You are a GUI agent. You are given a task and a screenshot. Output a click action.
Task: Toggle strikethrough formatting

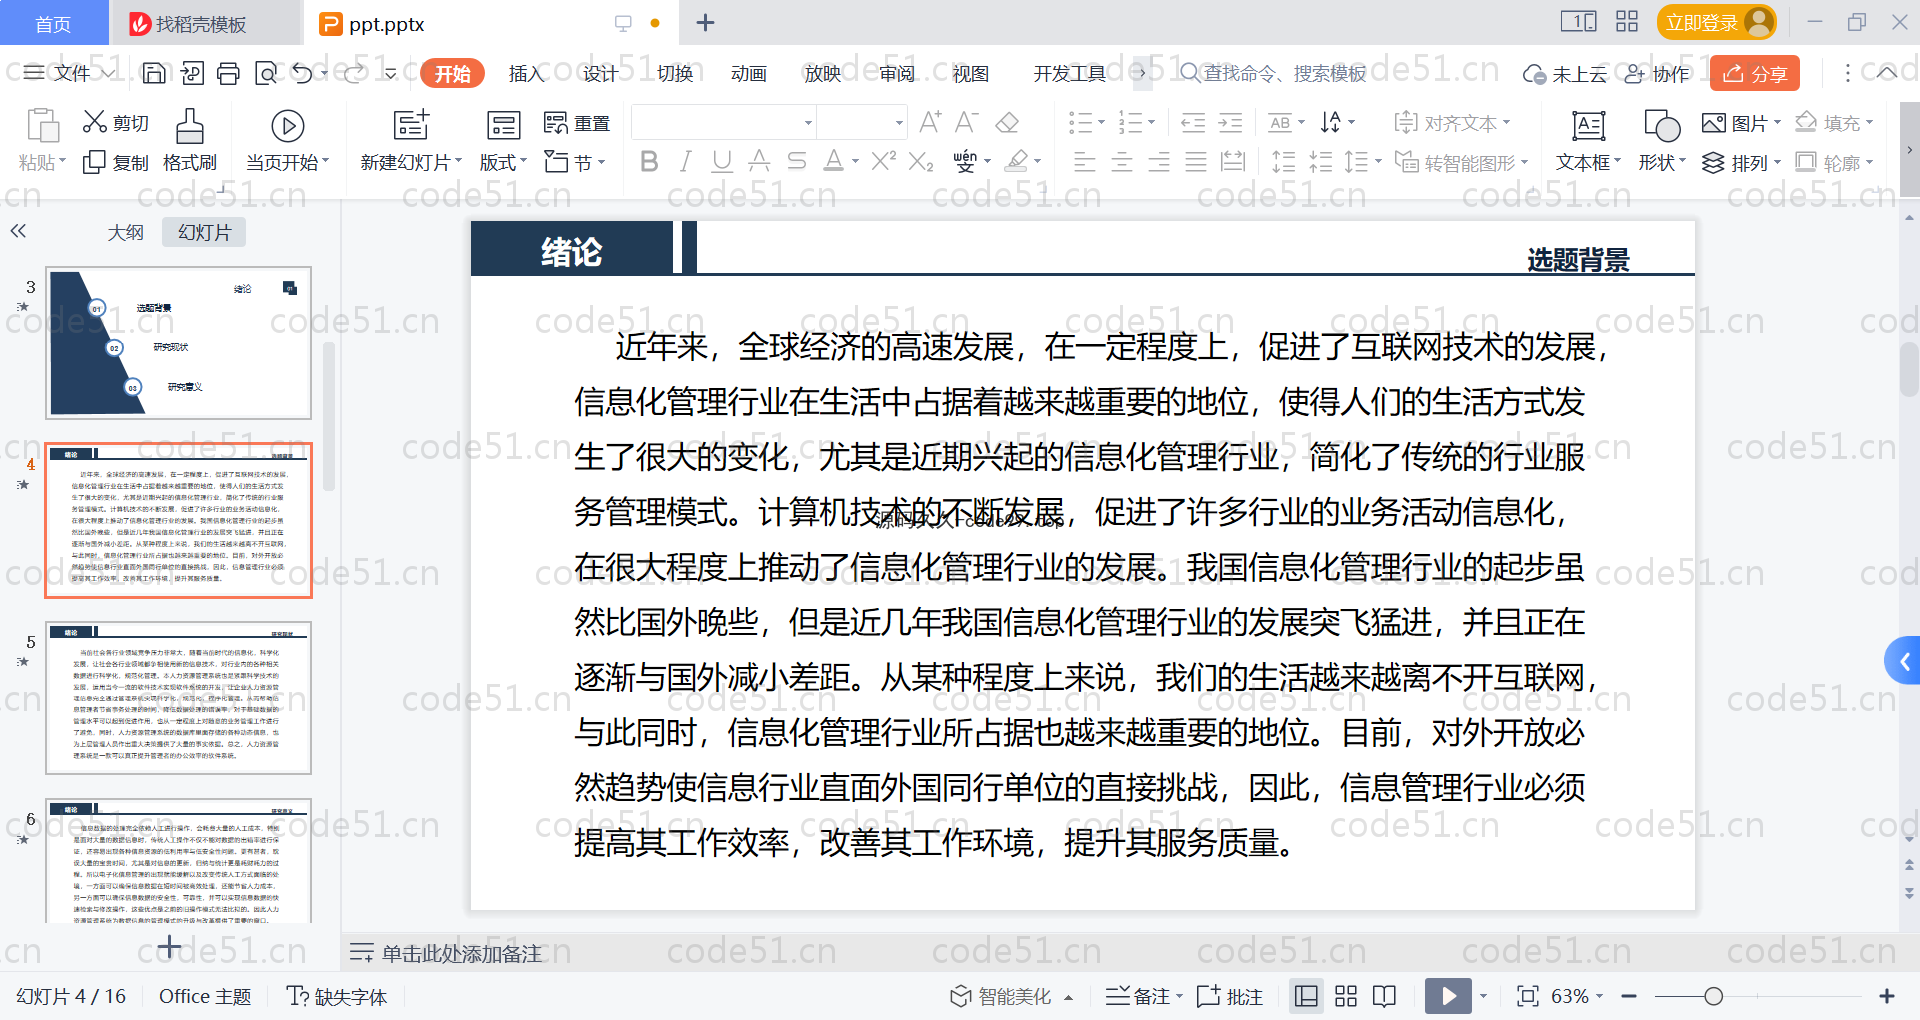759,160
